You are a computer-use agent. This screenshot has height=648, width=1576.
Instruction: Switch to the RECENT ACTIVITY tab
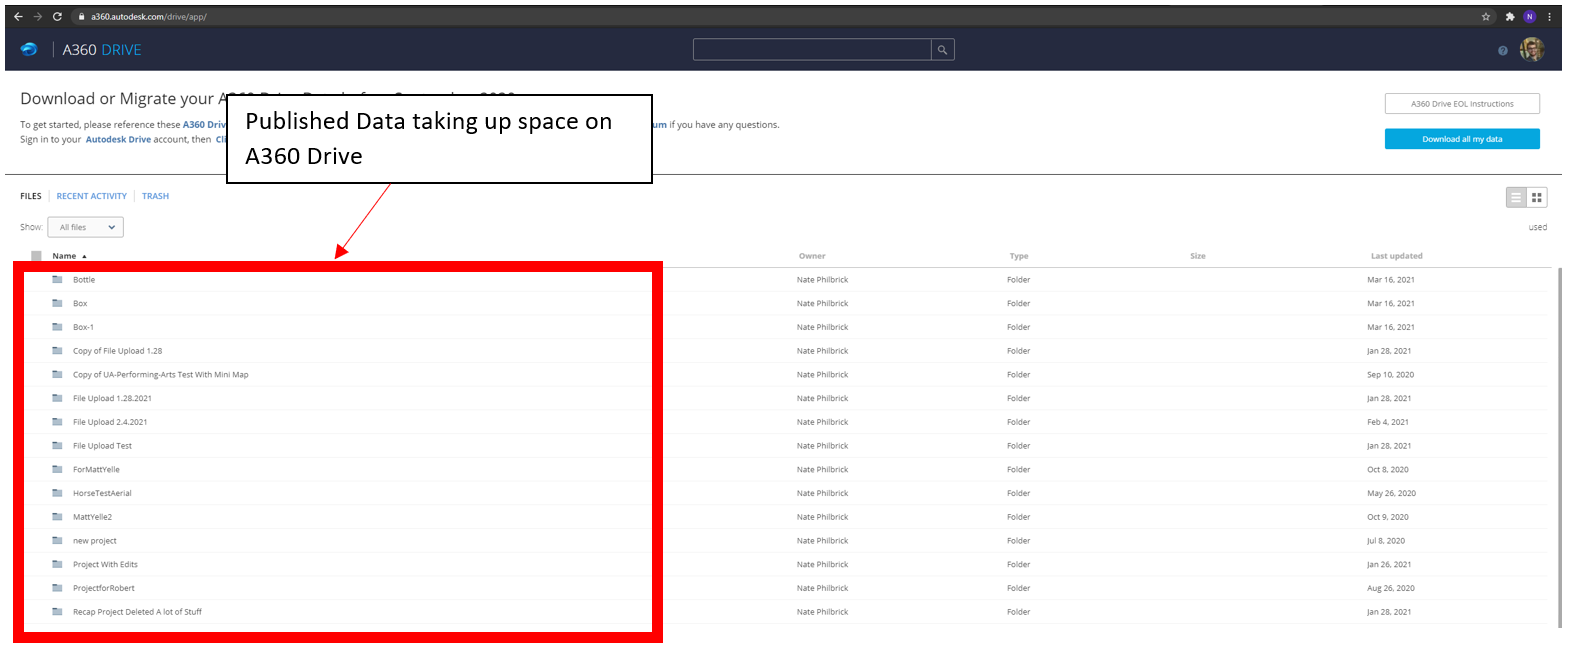(92, 196)
